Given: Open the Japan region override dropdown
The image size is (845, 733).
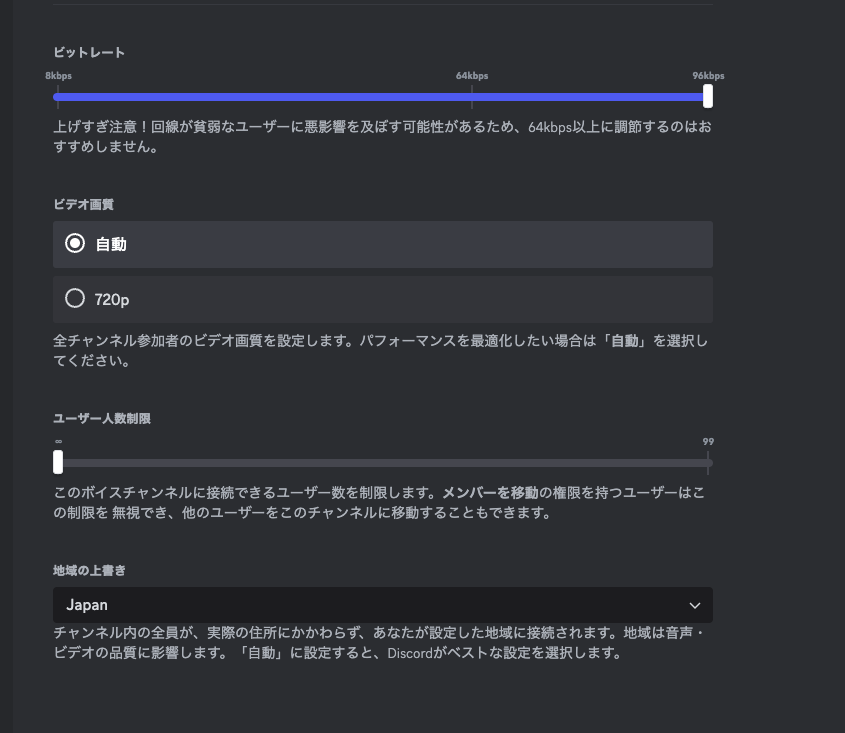Looking at the screenshot, I should click(x=383, y=605).
